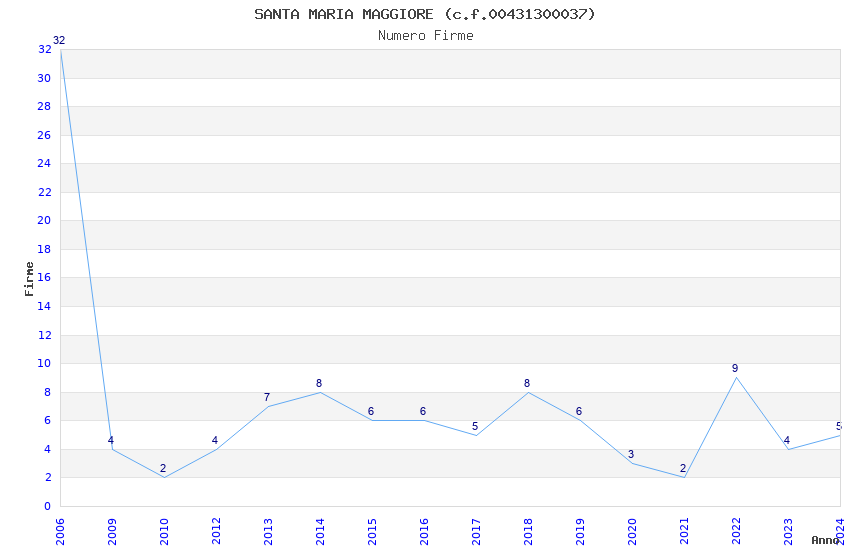
Task: Click the data point value 7 above 2013
Action: tap(267, 397)
